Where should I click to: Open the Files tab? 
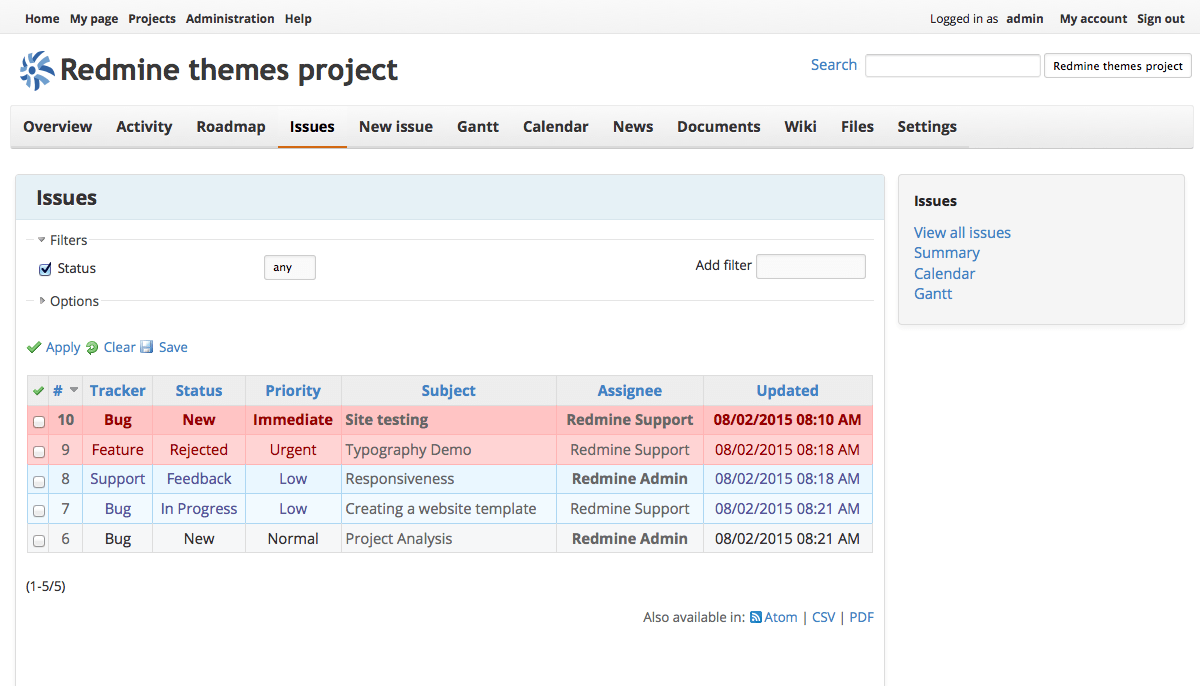pyautogui.click(x=857, y=127)
